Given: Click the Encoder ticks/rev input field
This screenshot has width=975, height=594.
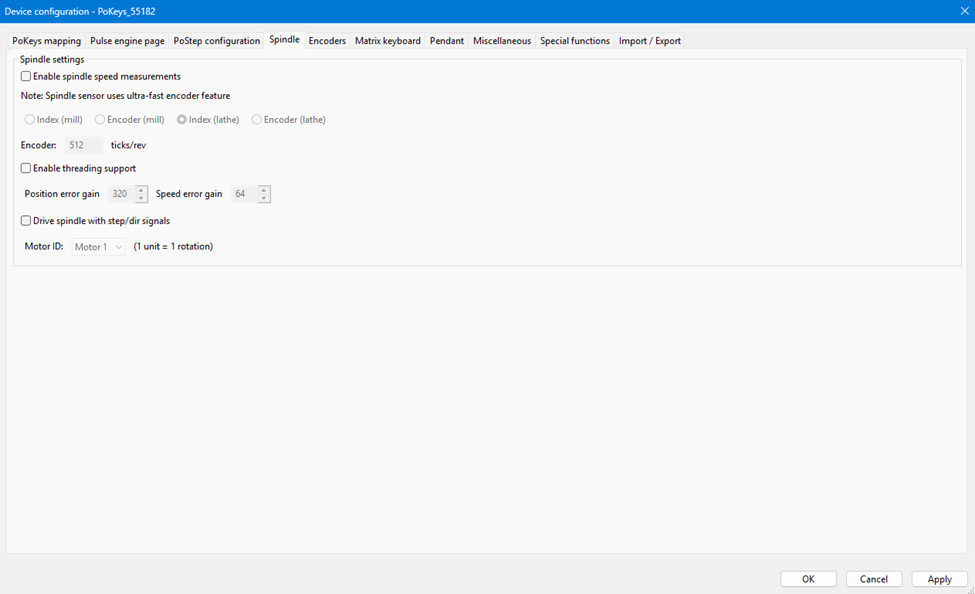Looking at the screenshot, I should 84,145.
